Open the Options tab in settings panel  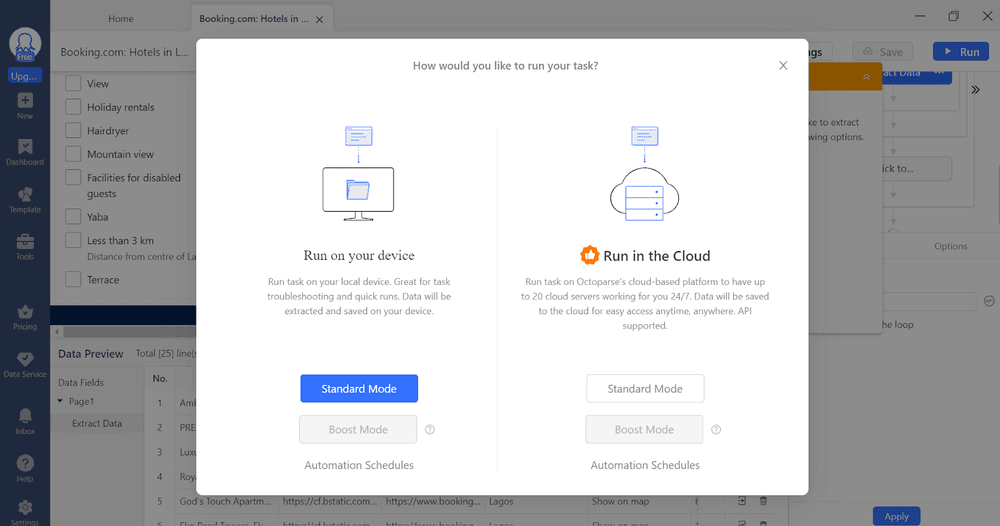950,246
